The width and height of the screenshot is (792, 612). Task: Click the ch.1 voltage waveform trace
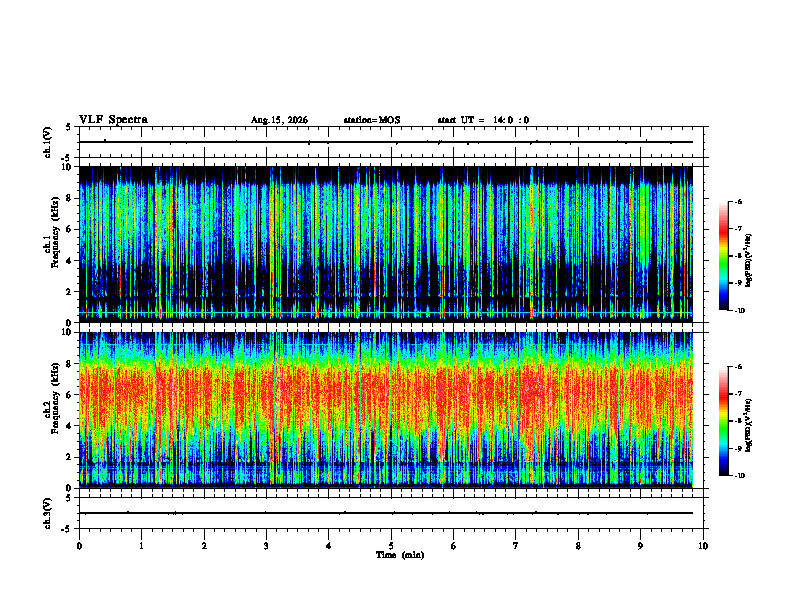pos(386,142)
